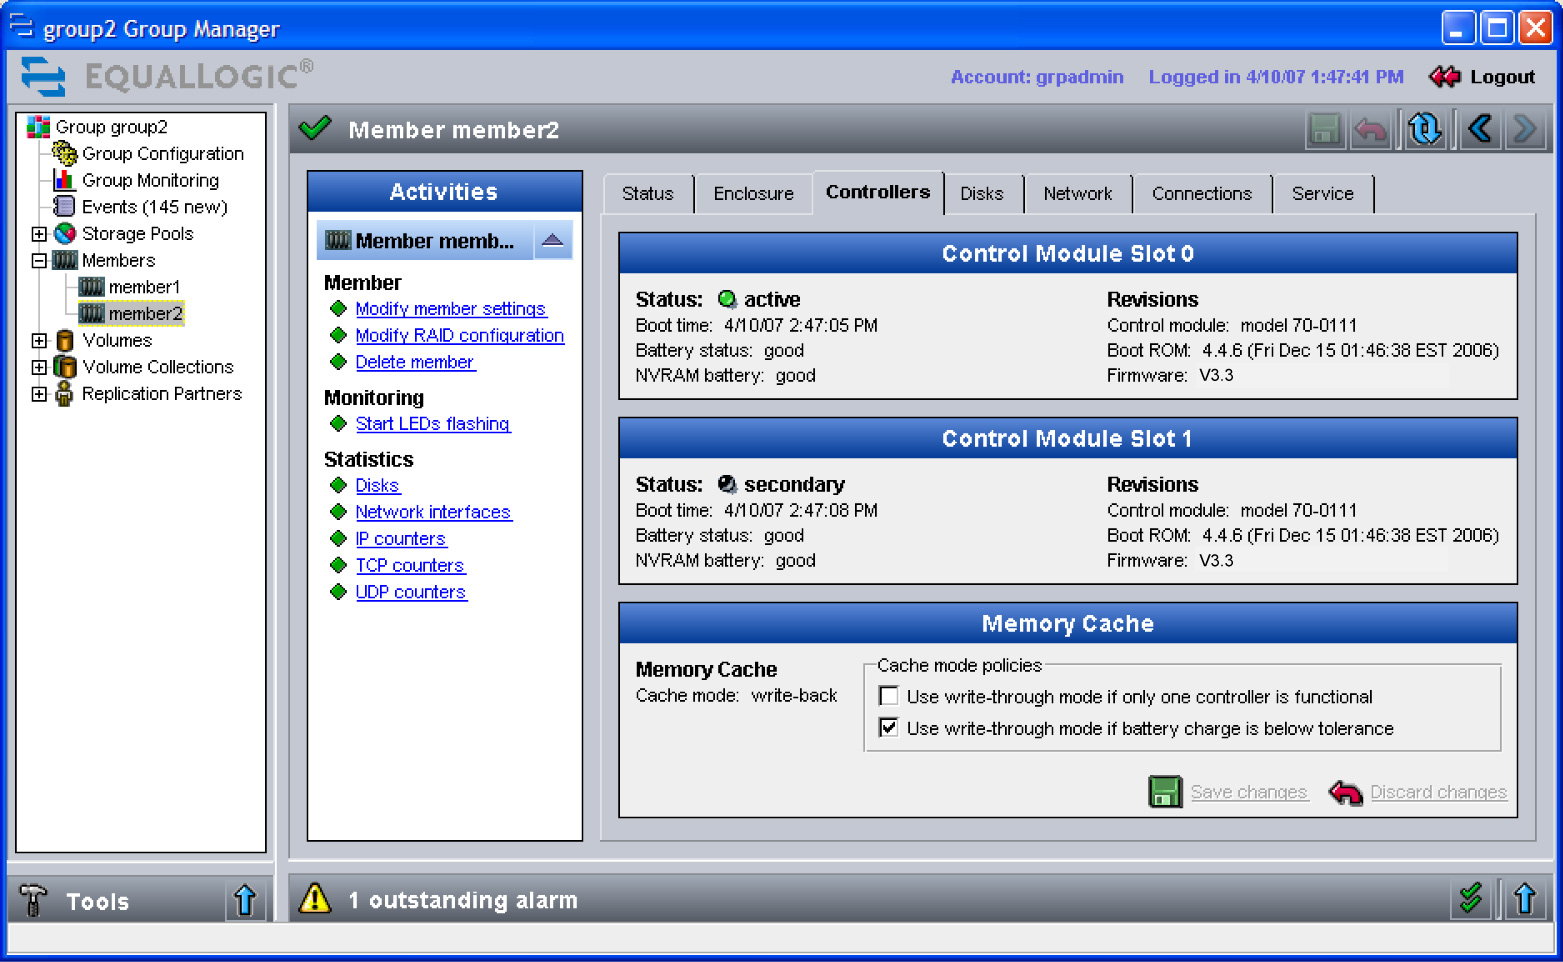The image size is (1563, 962).
Task: Switch to the Enclosure tab
Action: 754,194
